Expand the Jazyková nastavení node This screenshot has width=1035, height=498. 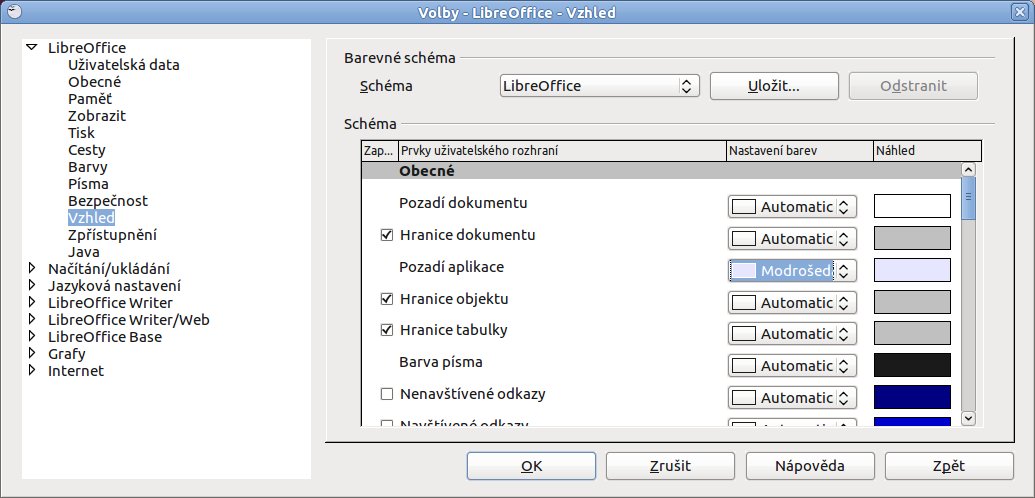pos(32,285)
